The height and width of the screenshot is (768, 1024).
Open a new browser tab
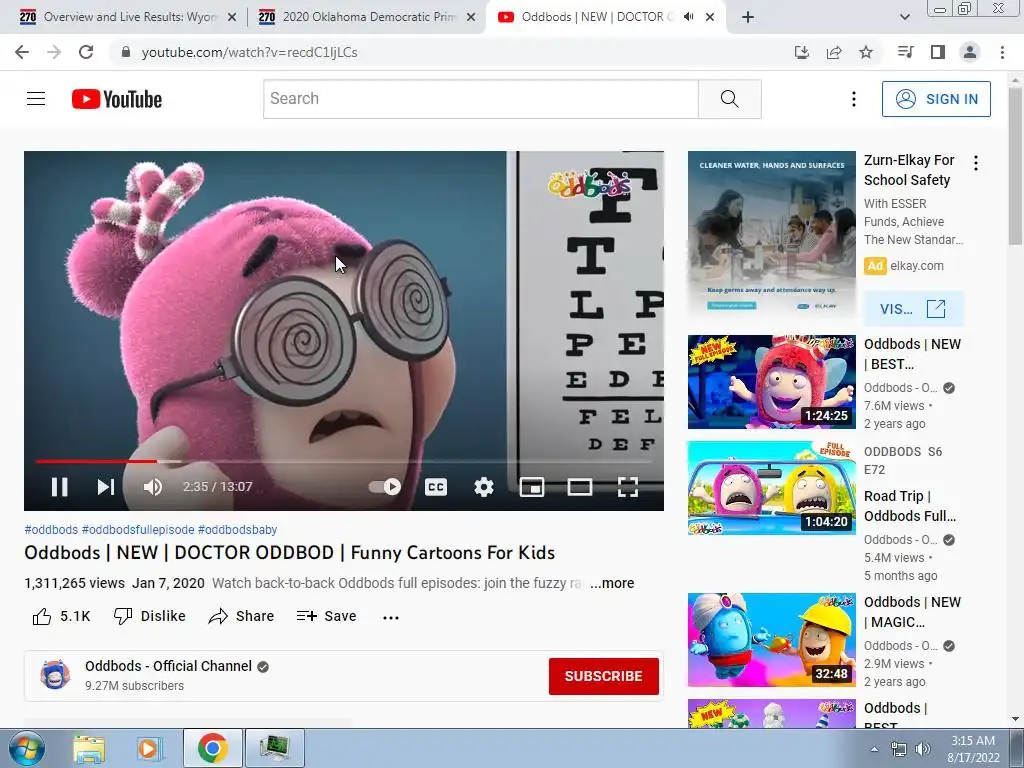tap(748, 18)
